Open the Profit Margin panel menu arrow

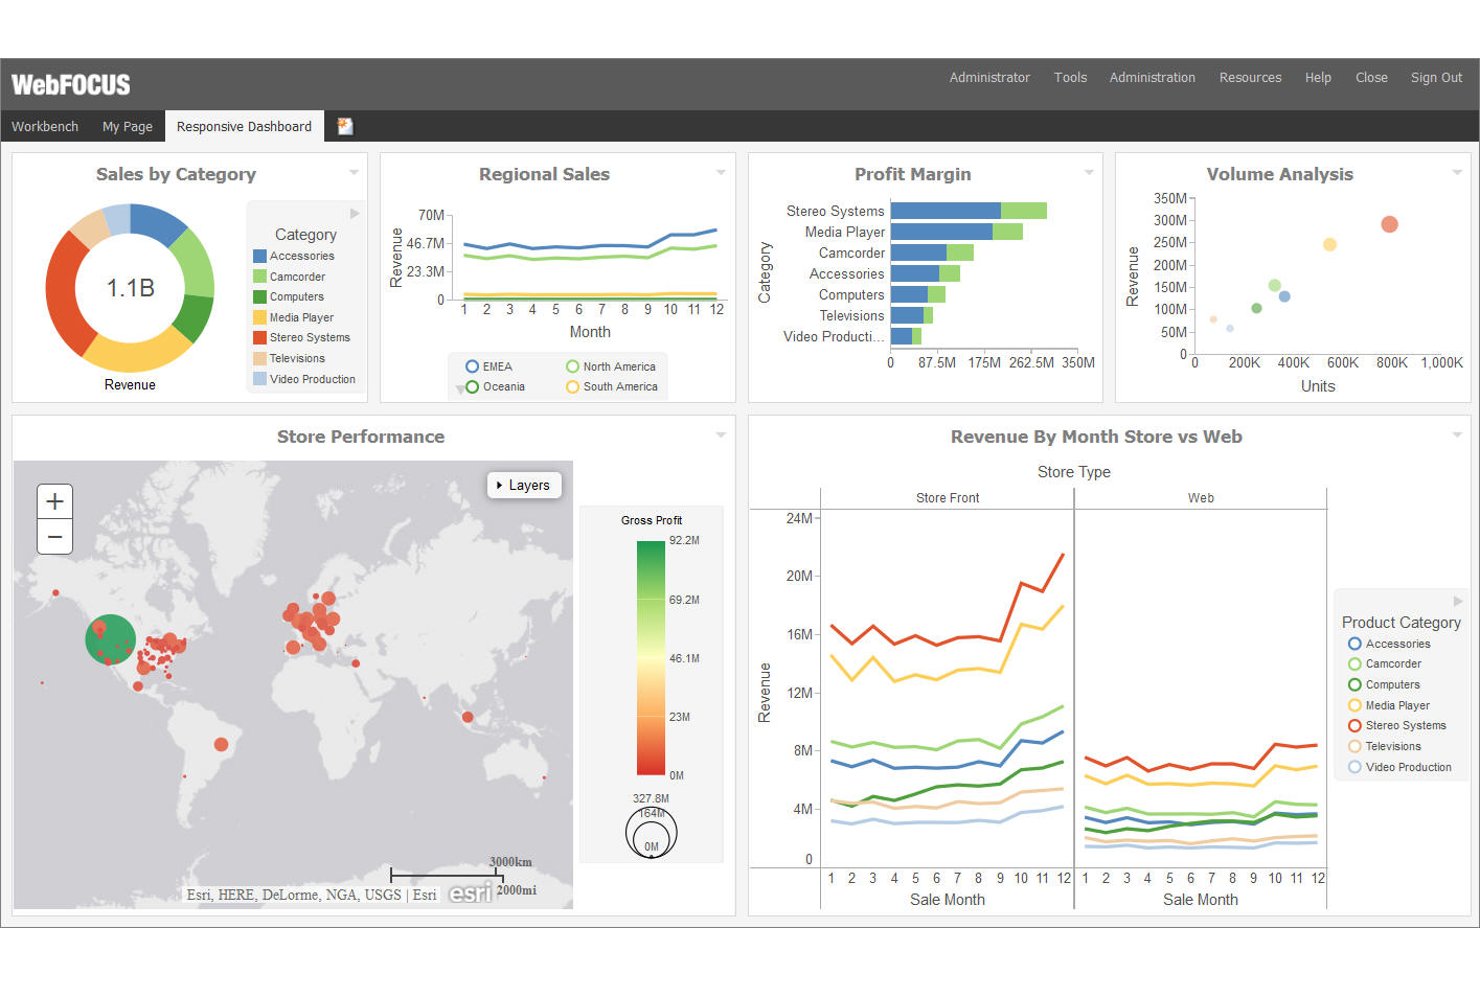[x=1089, y=173]
